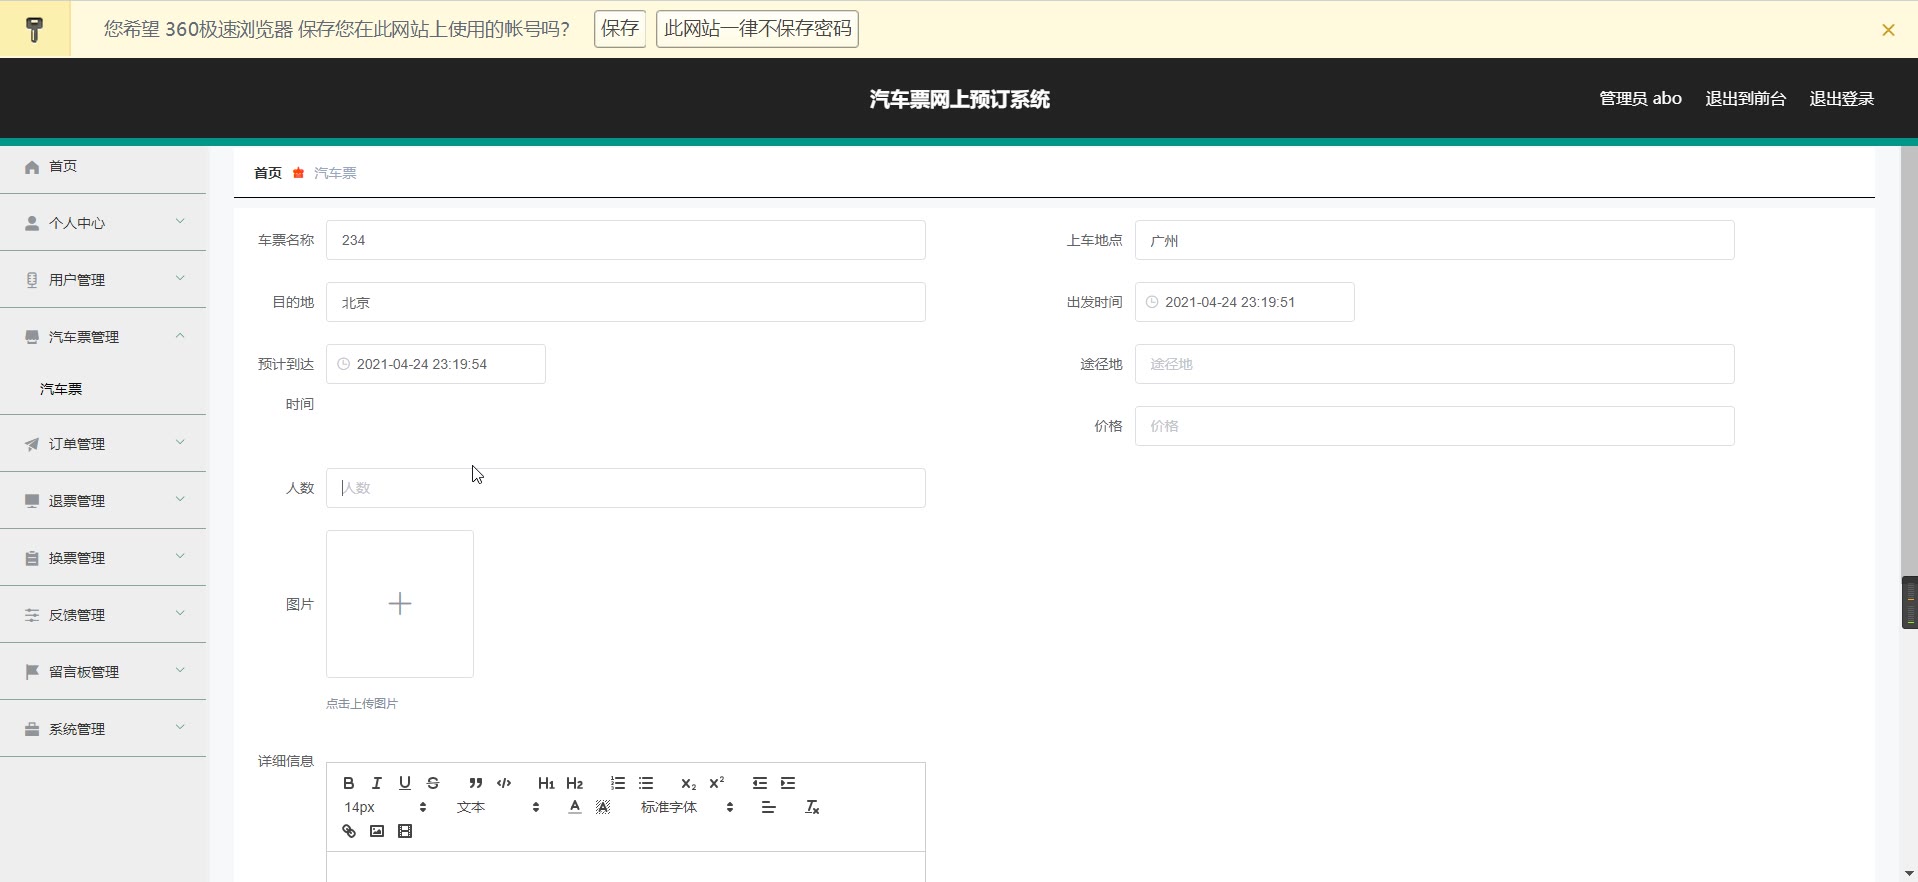1918x882 pixels.
Task: Open the text background color picker
Action: click(x=603, y=807)
